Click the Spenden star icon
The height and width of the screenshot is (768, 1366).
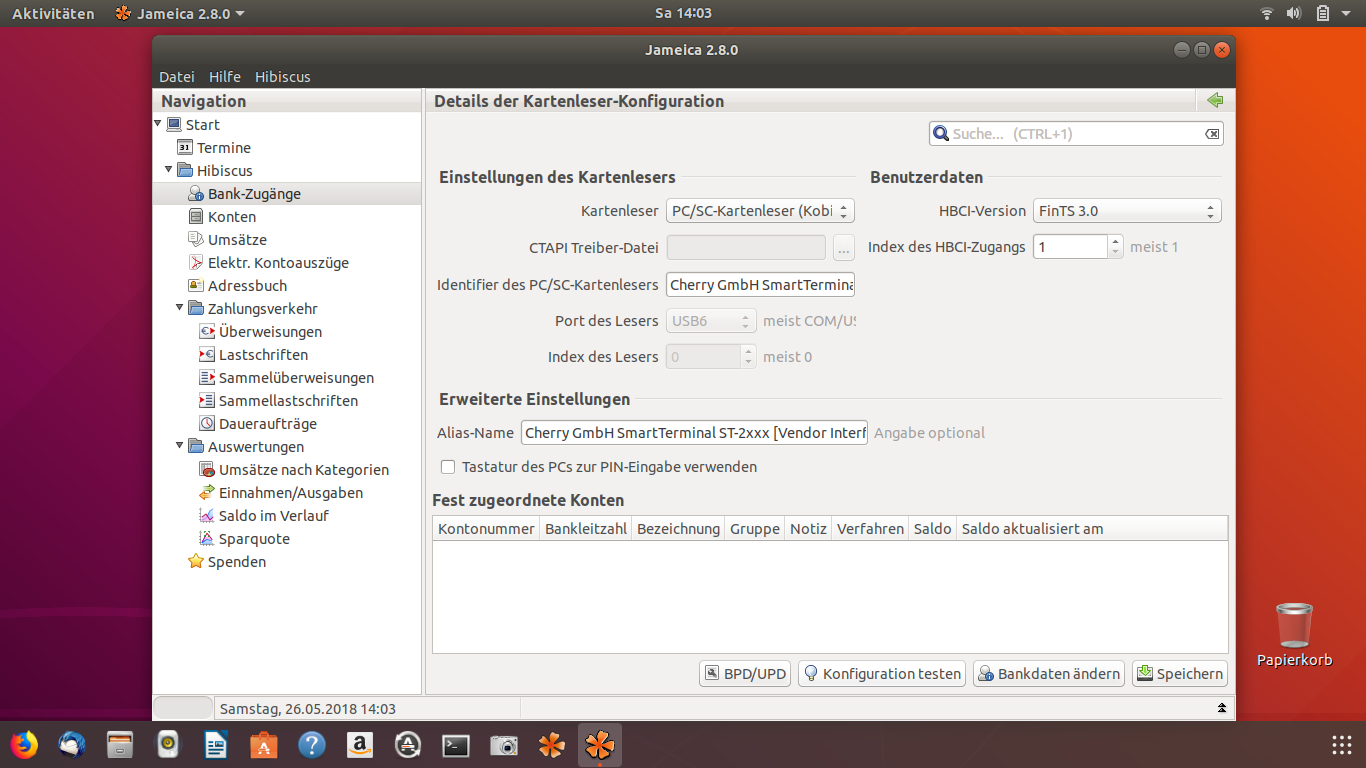pos(196,562)
